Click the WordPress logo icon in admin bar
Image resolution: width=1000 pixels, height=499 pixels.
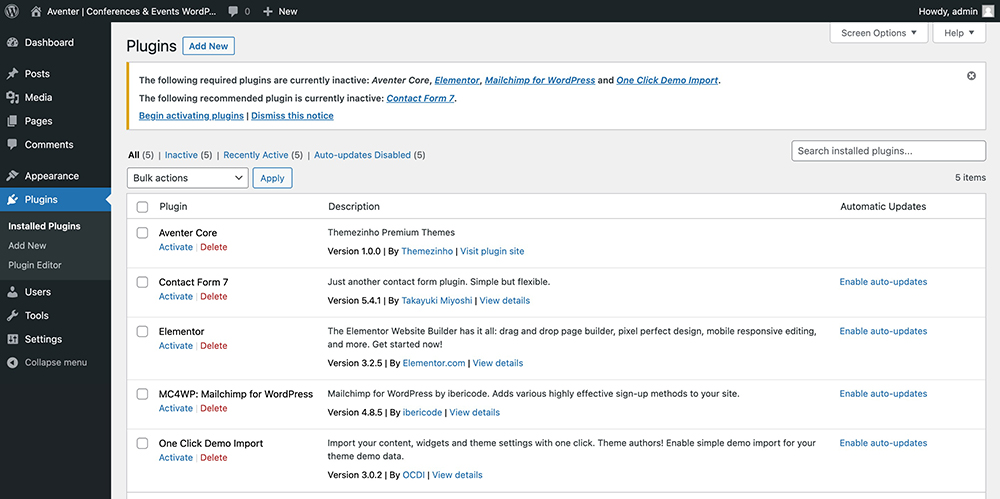[x=12, y=11]
